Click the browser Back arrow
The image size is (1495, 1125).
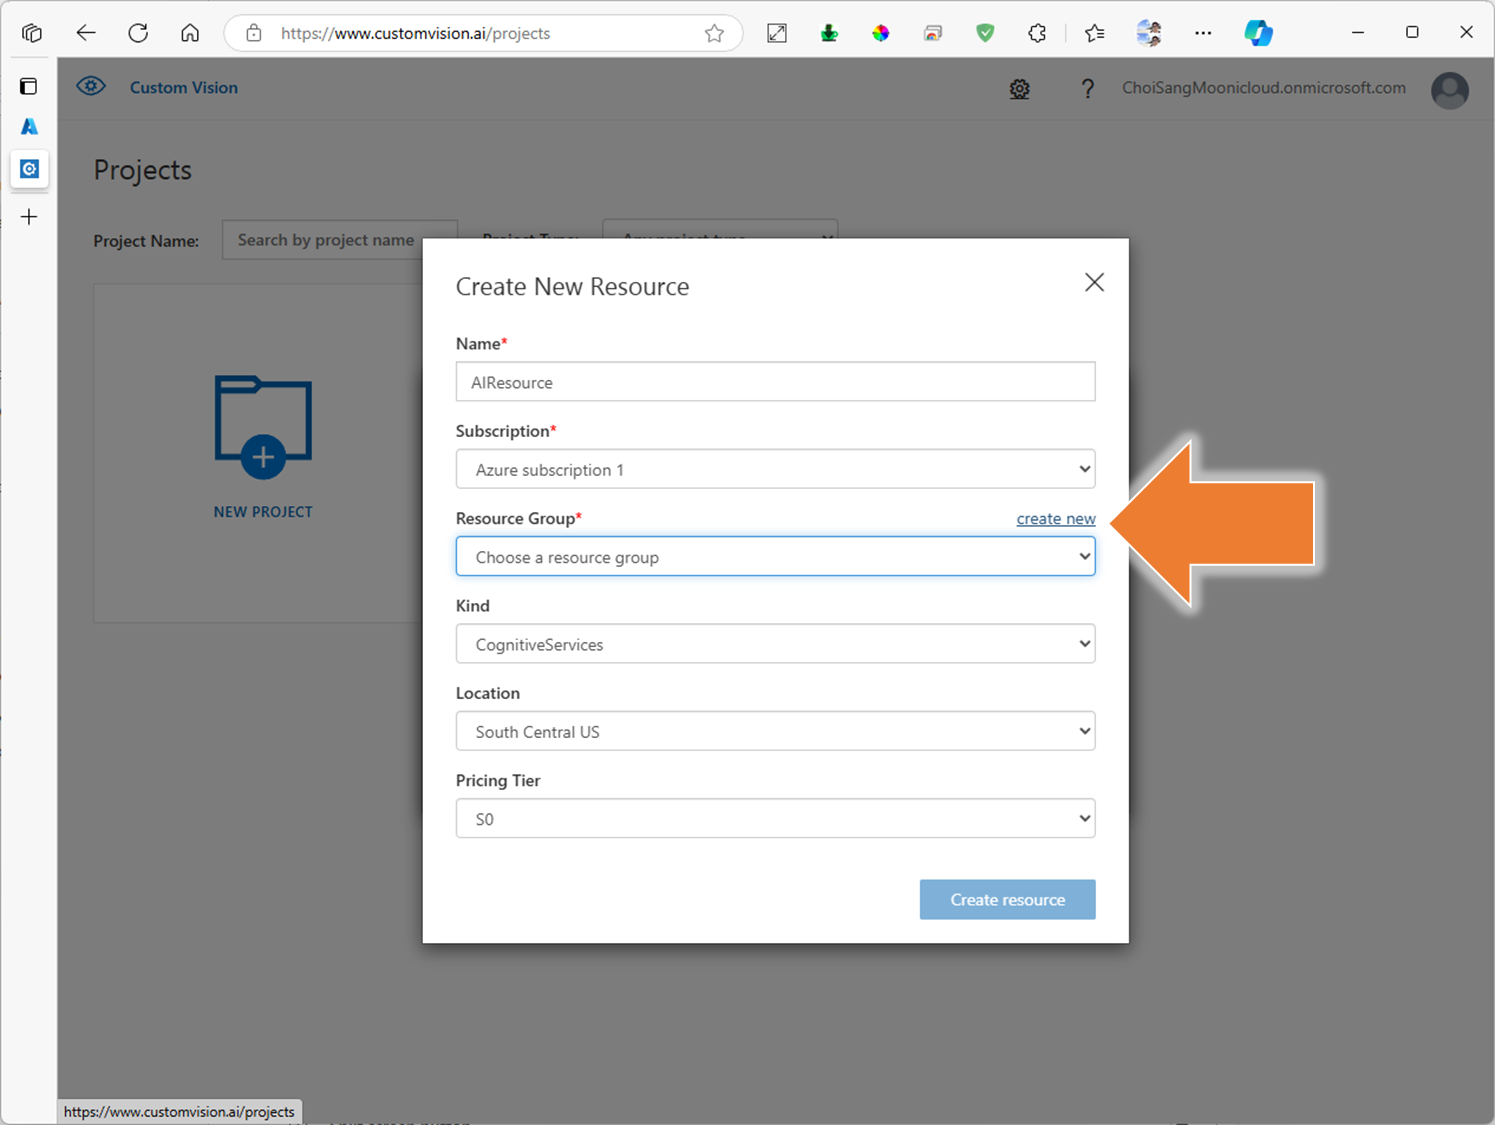tap(86, 33)
